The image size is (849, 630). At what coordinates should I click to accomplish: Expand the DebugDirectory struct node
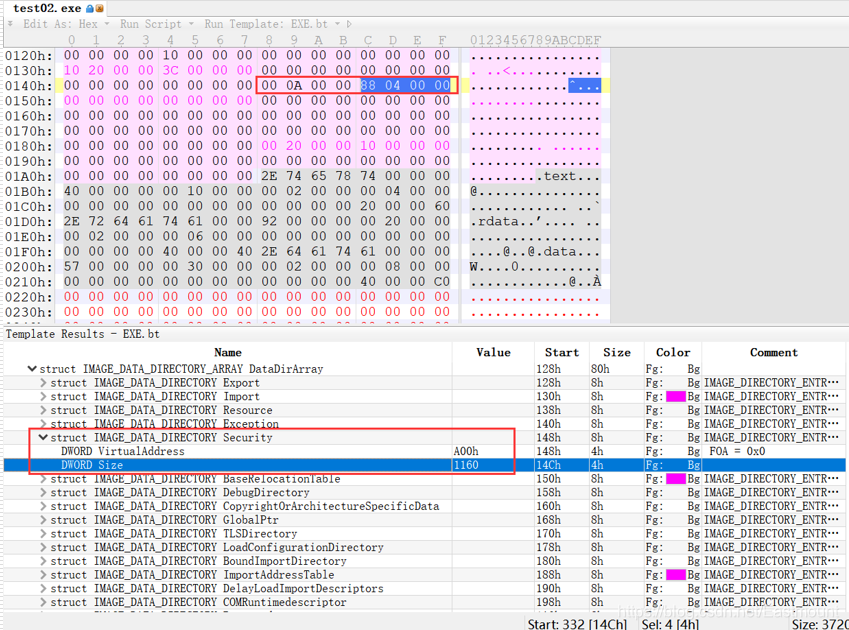tap(43, 493)
